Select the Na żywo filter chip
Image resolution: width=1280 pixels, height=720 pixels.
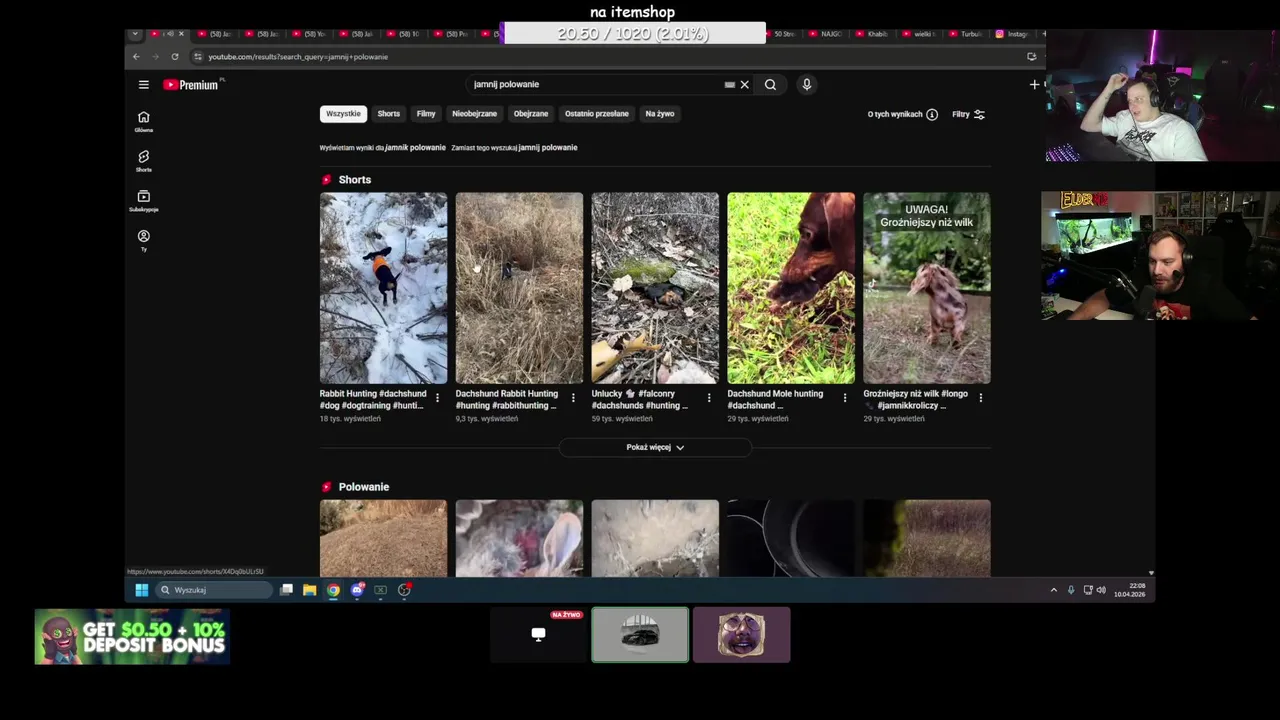click(660, 114)
